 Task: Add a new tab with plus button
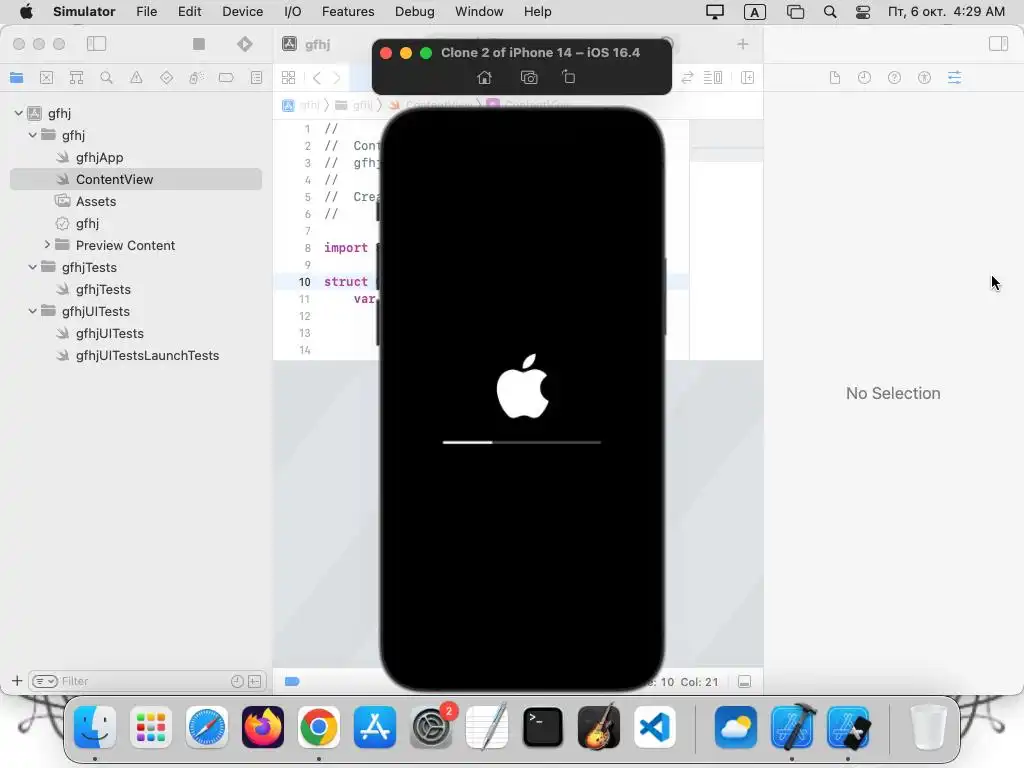(743, 44)
